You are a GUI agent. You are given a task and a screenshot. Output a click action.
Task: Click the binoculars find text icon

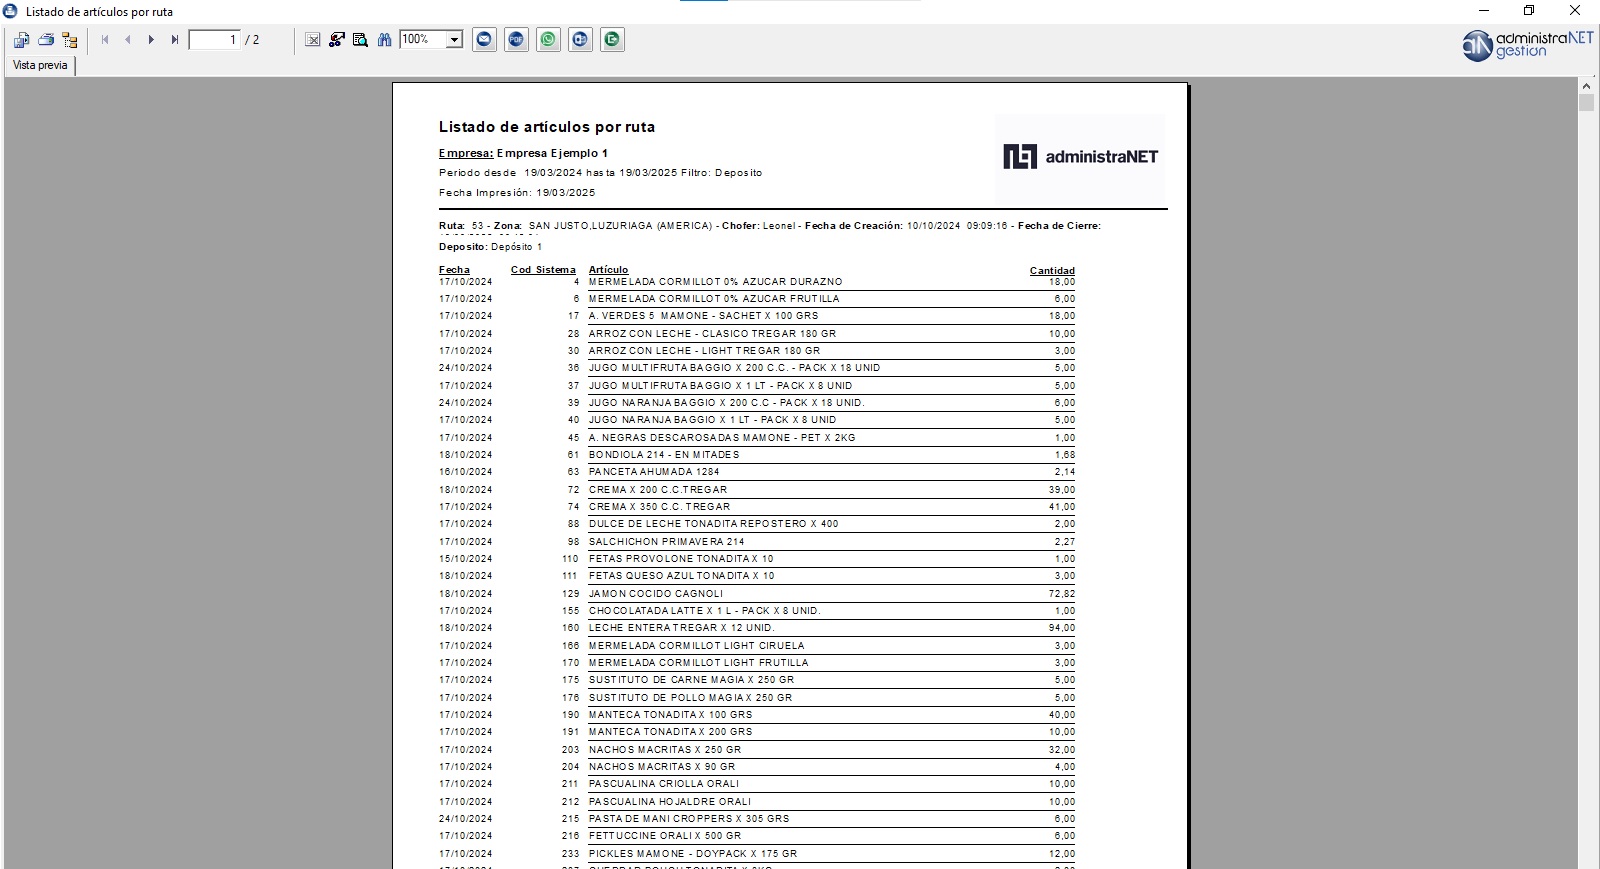point(385,40)
